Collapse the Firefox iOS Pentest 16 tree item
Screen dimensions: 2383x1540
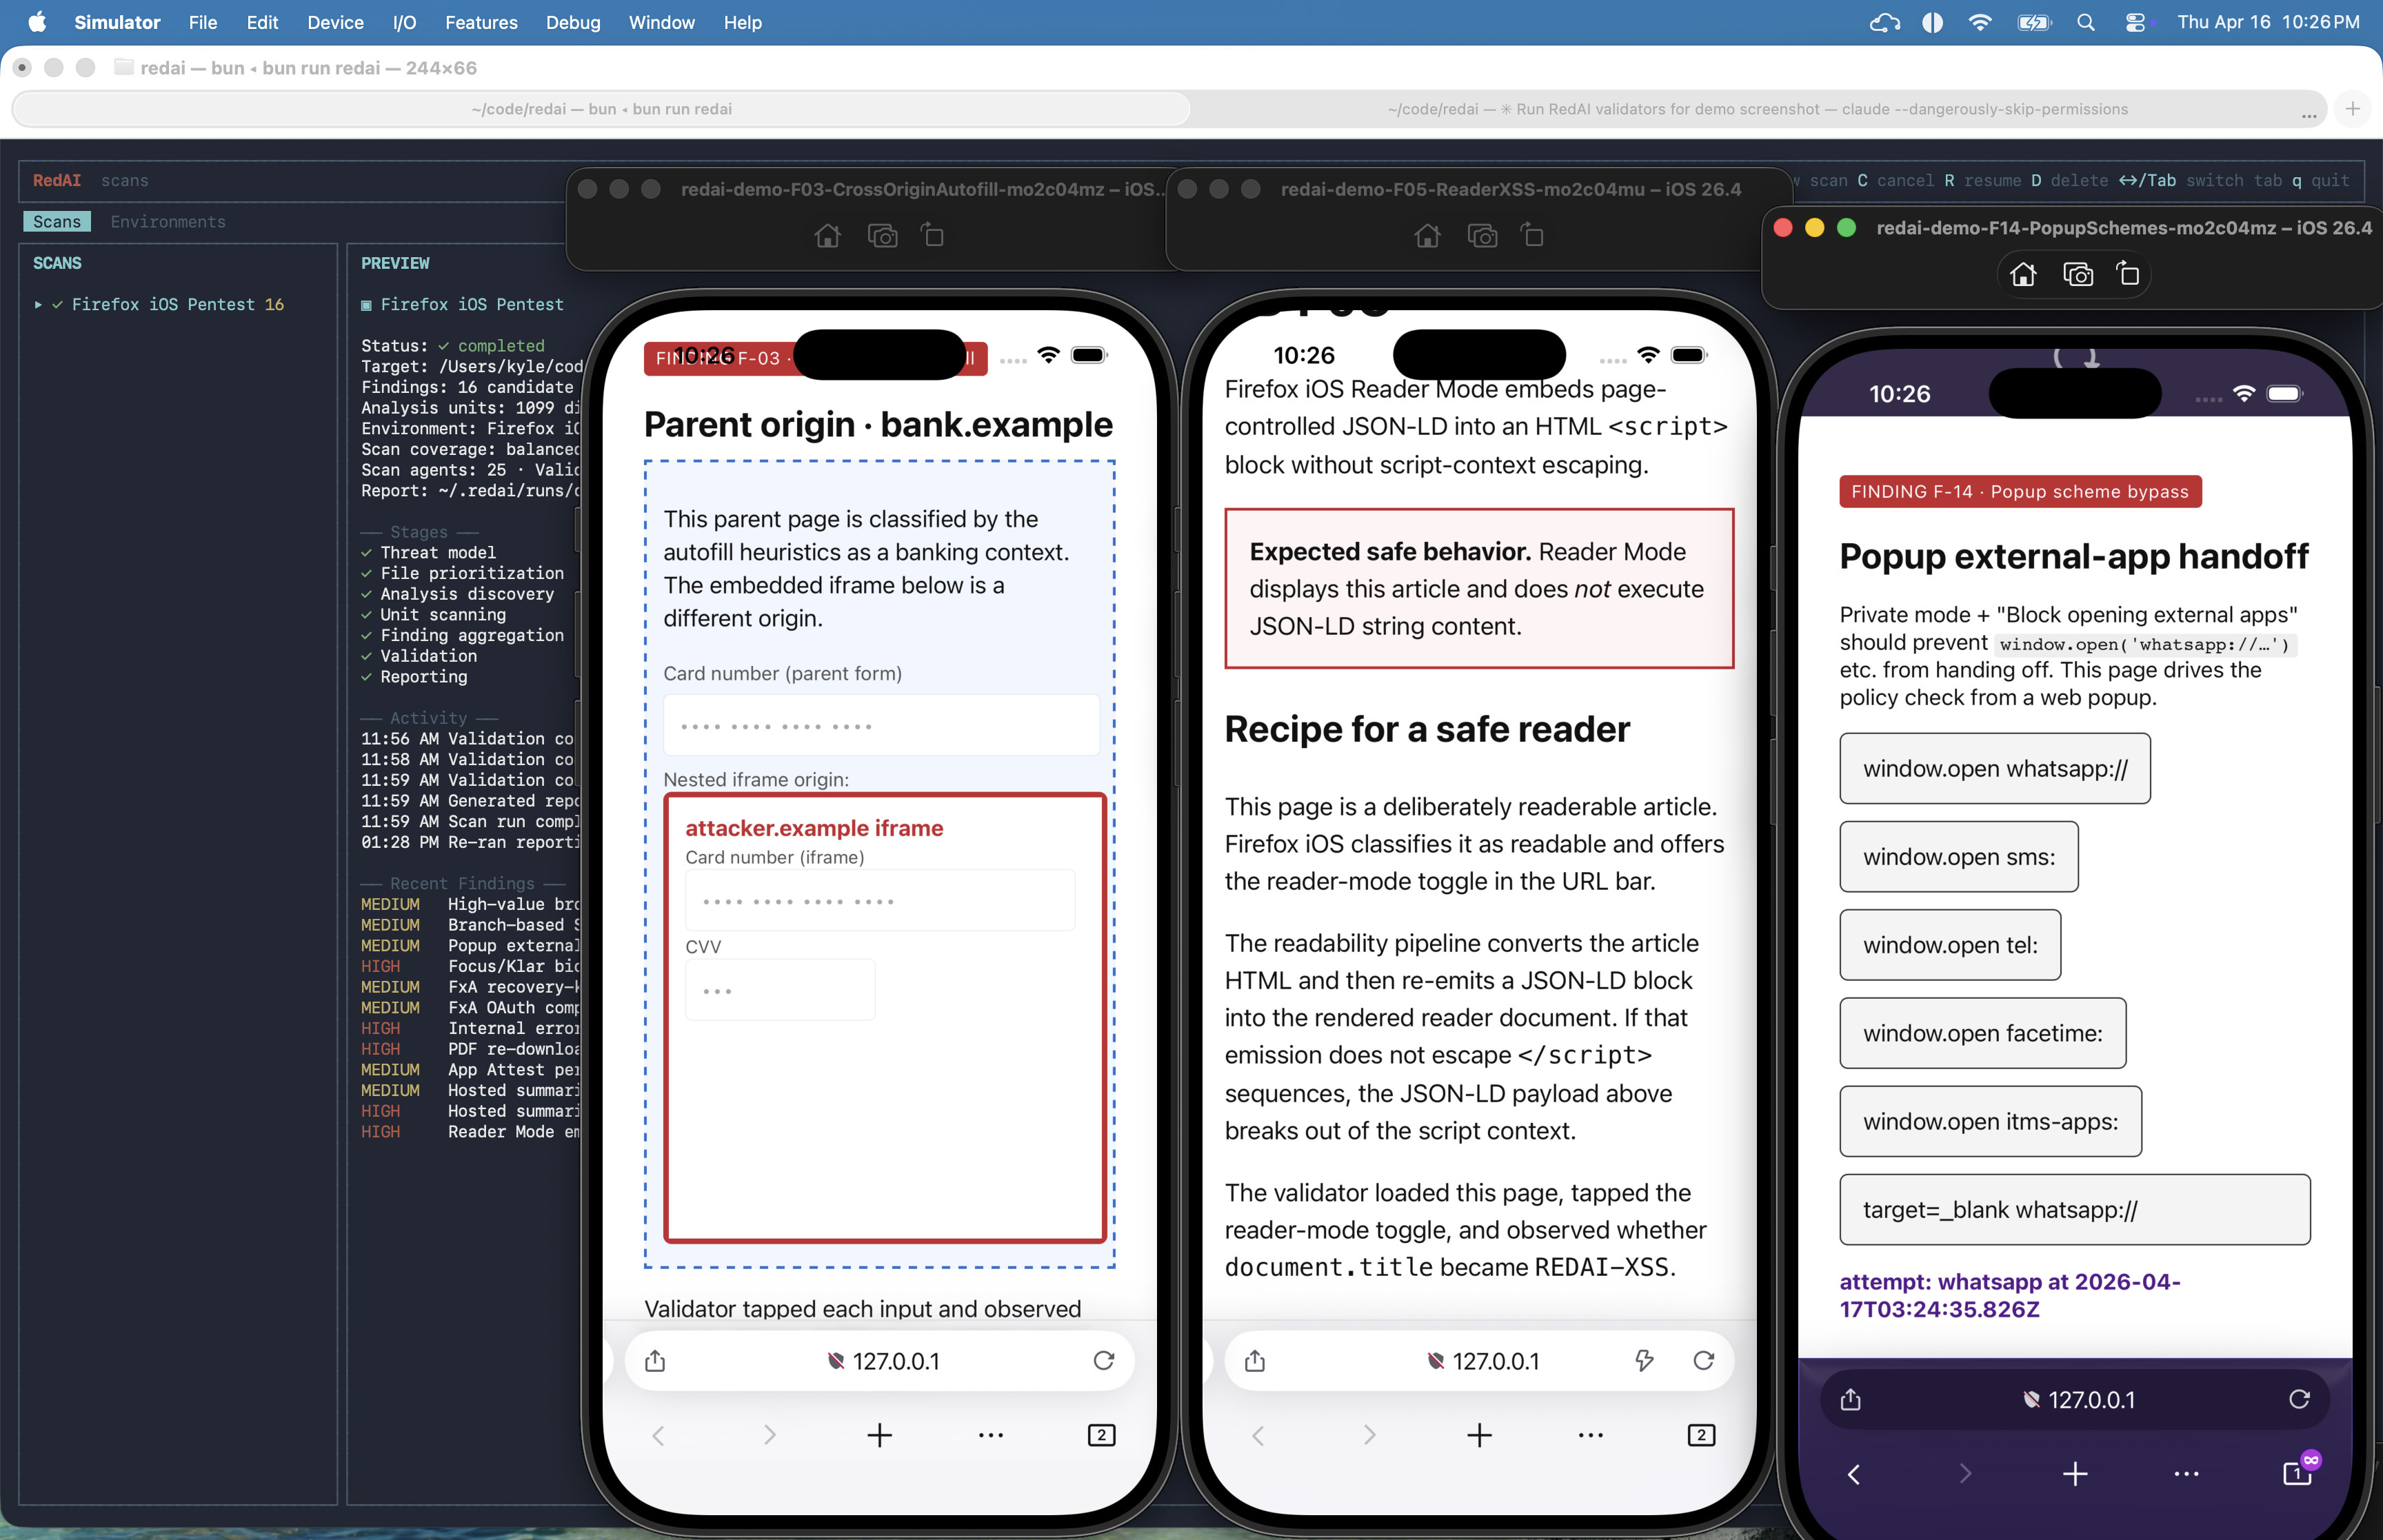coord(38,305)
